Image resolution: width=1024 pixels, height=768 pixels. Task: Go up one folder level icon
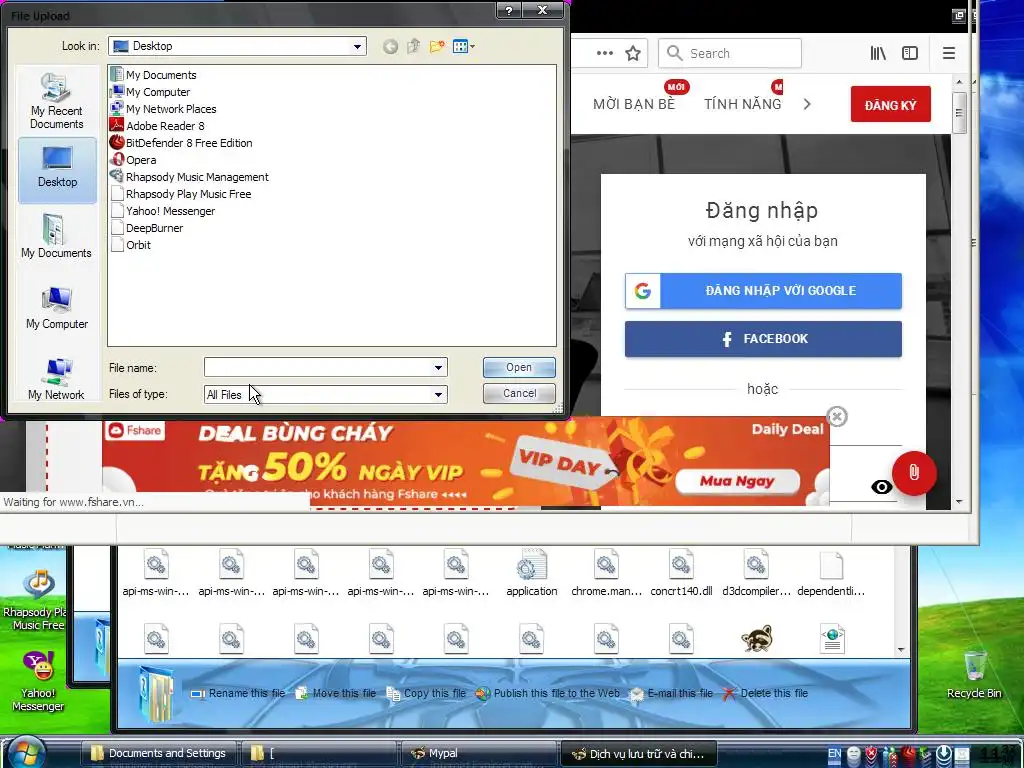pyautogui.click(x=413, y=46)
